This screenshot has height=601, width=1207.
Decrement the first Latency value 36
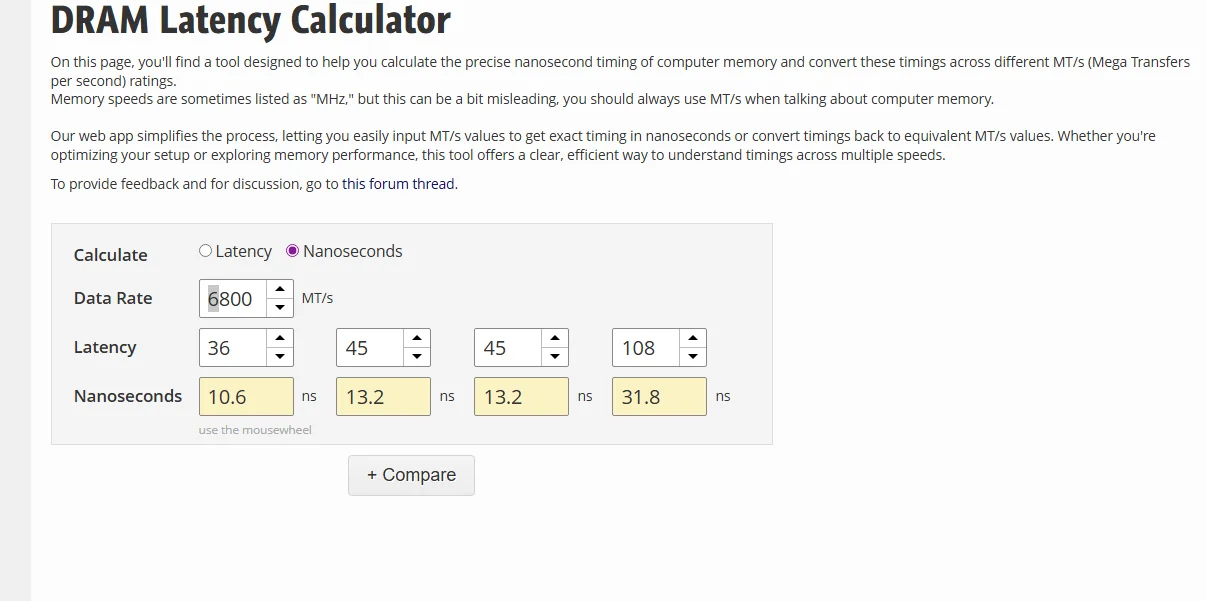pyautogui.click(x=280, y=356)
